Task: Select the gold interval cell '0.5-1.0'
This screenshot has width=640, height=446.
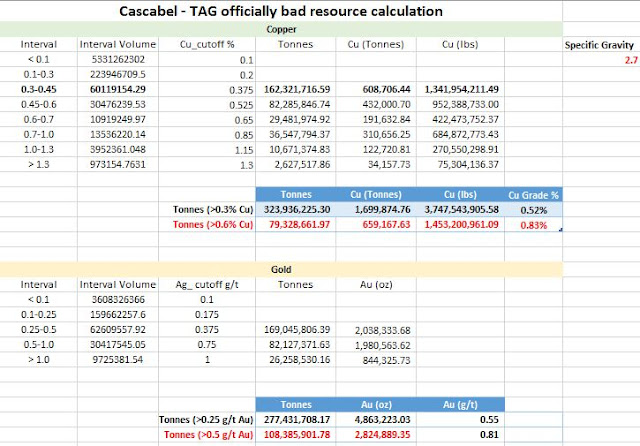Action: tap(38, 344)
